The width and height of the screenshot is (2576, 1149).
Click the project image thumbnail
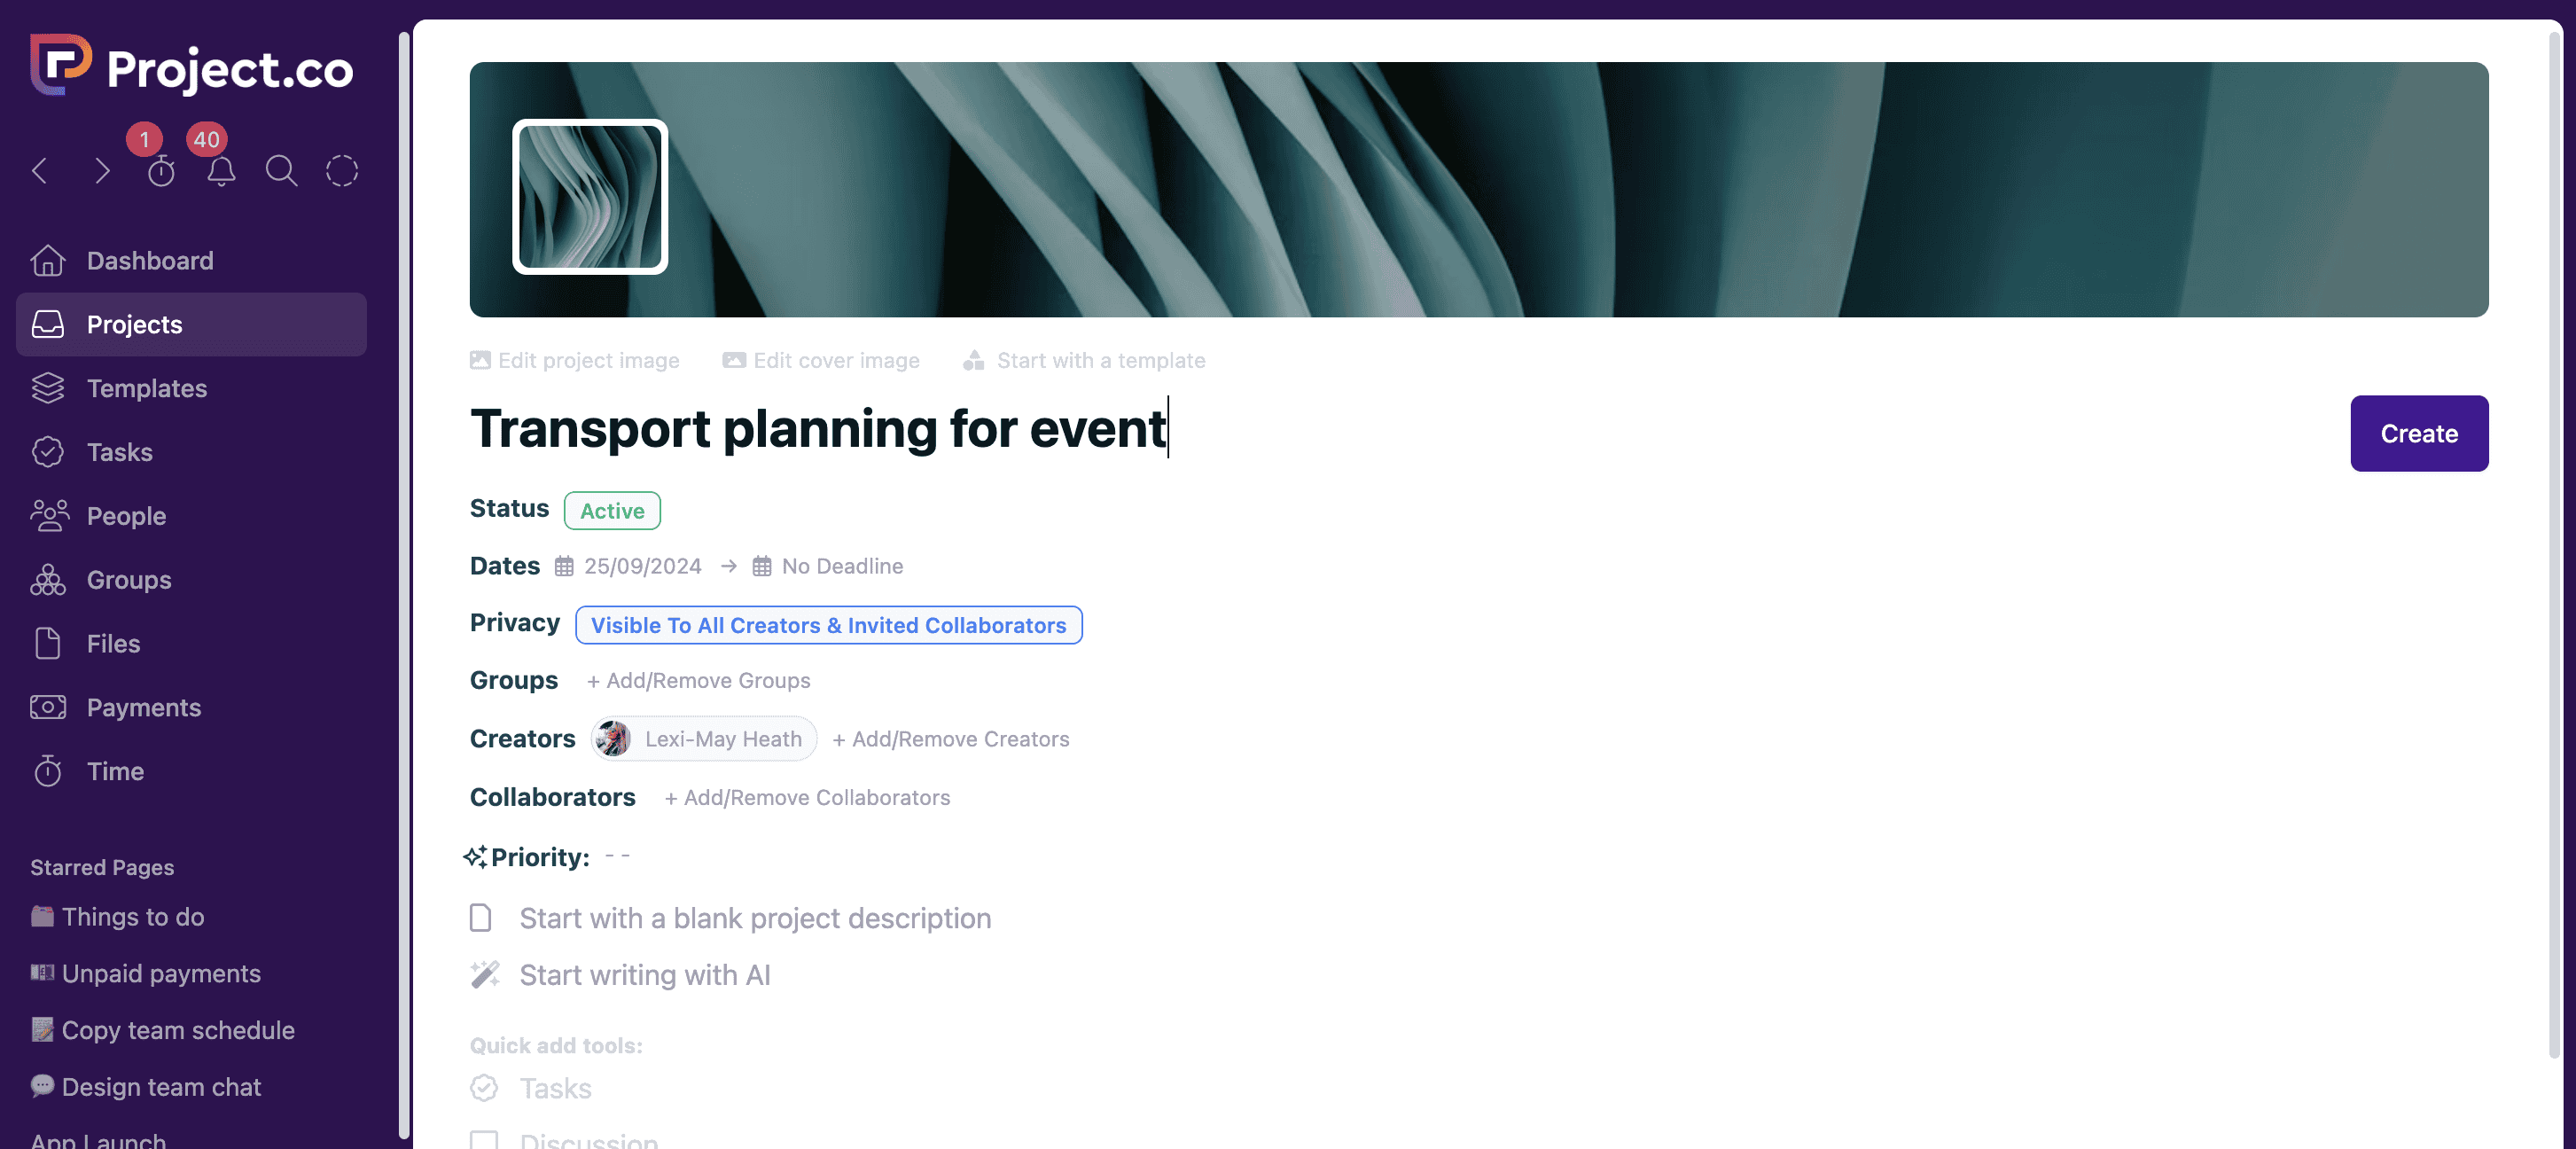590,197
